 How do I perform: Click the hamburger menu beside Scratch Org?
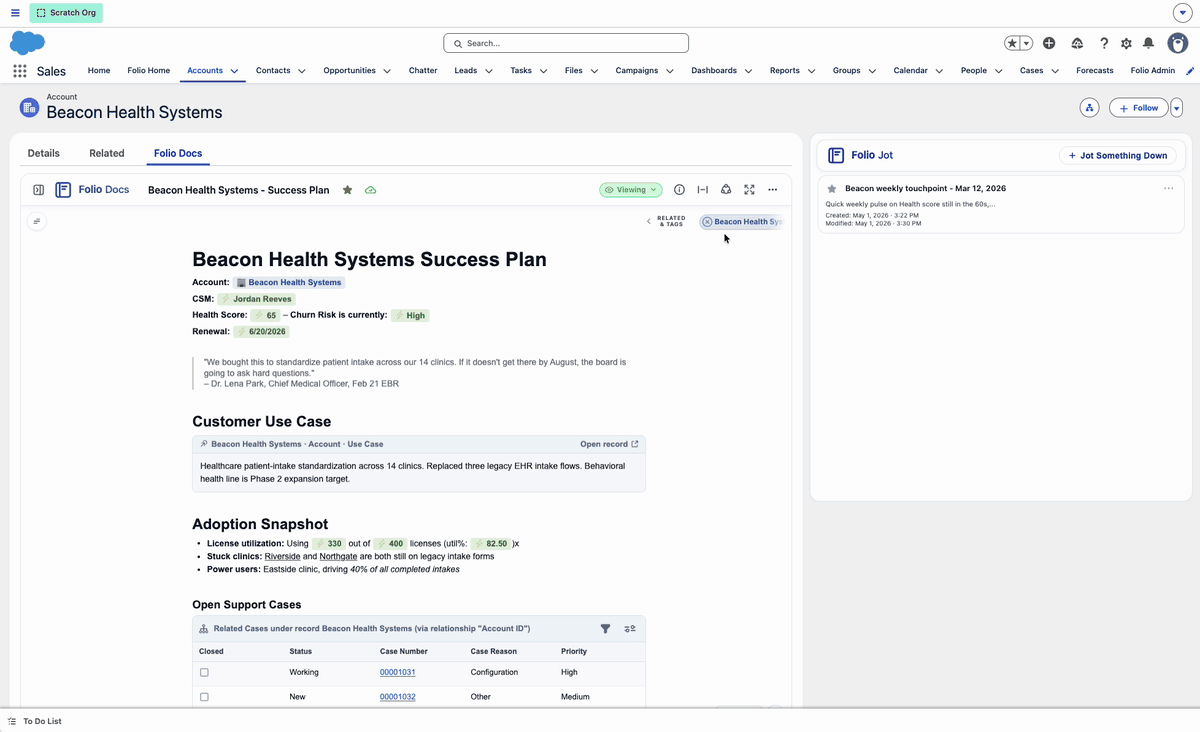tap(15, 13)
